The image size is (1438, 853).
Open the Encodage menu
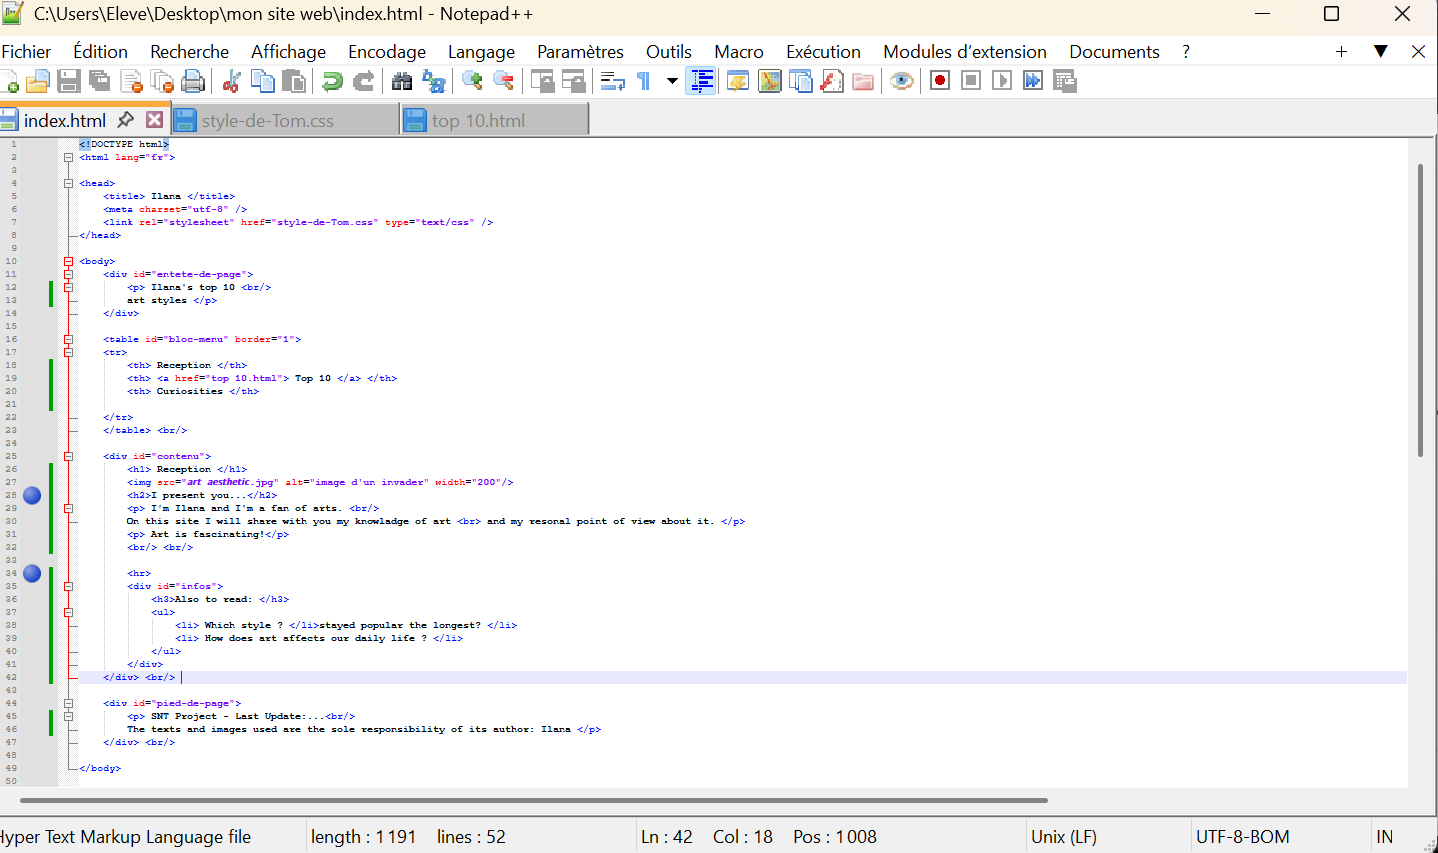pos(386,52)
